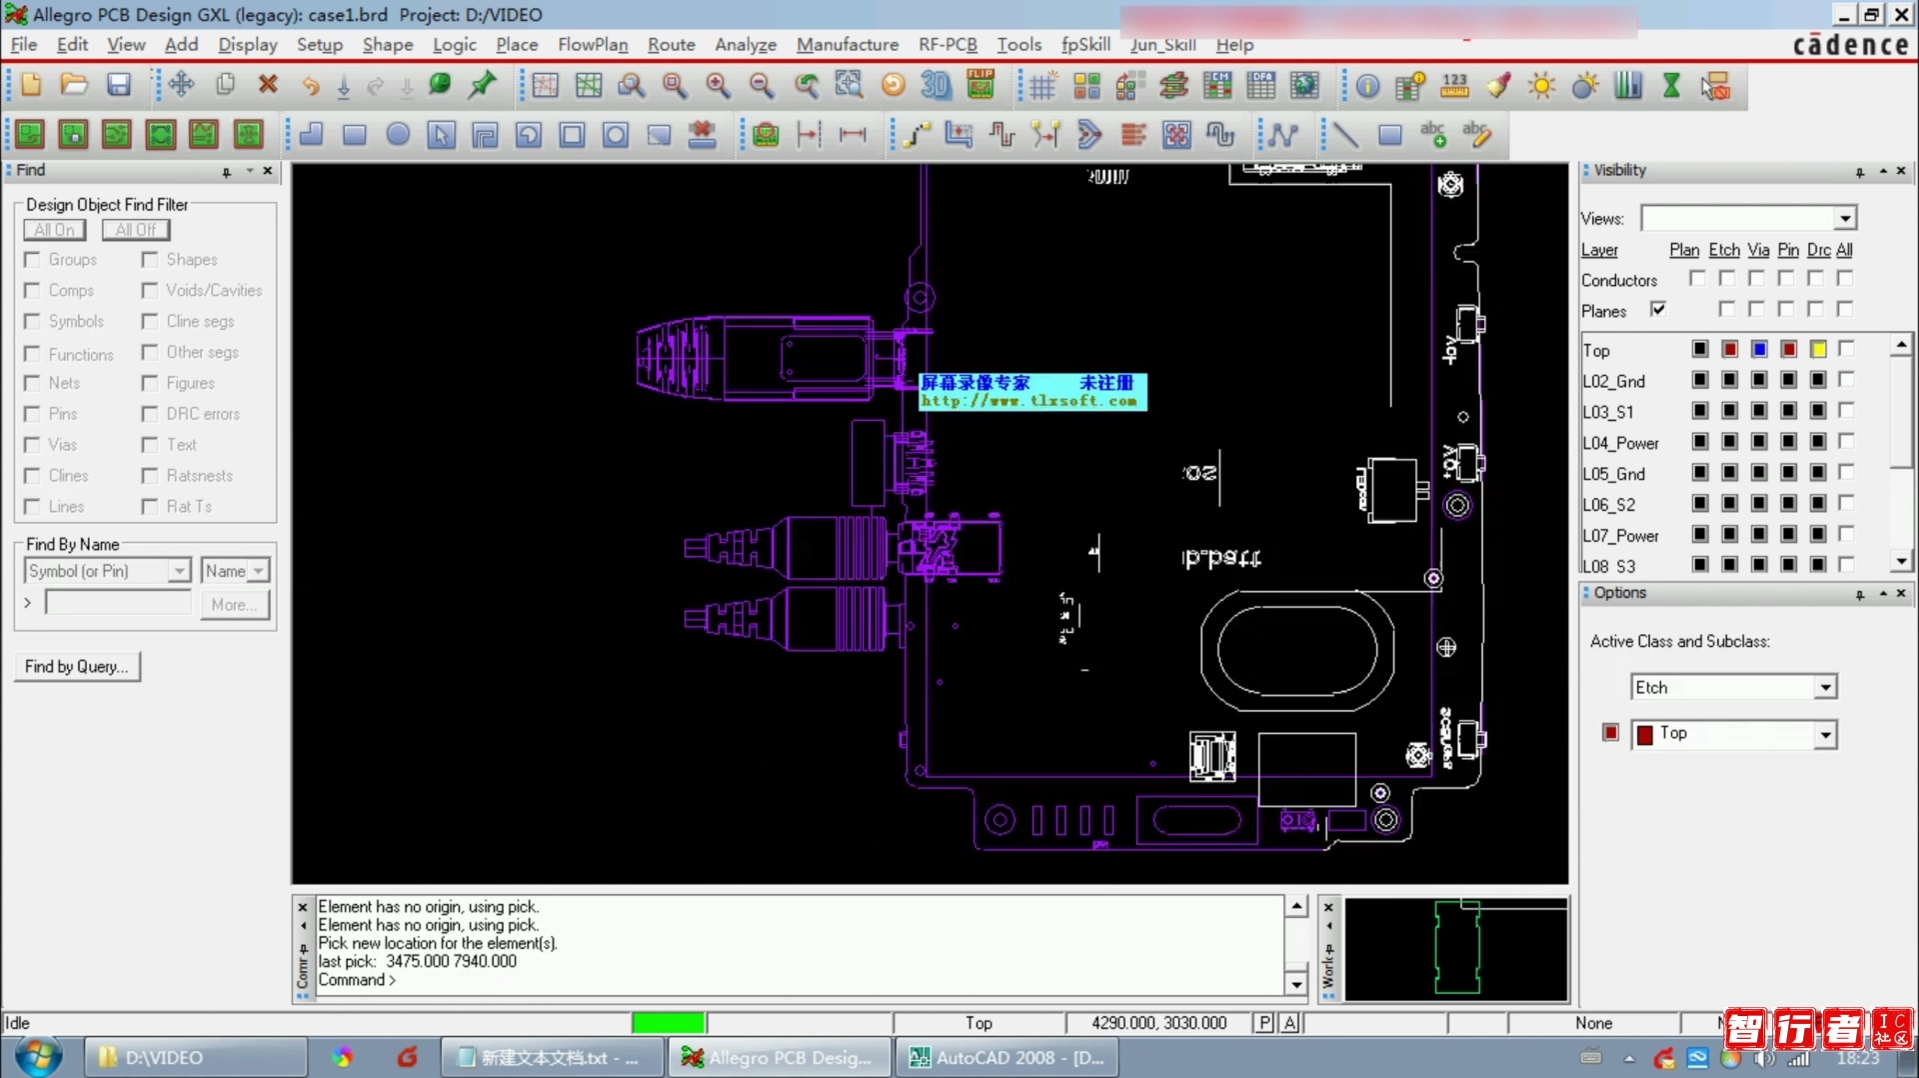Click the red Top layer Etch swatch

[x=1729, y=349]
